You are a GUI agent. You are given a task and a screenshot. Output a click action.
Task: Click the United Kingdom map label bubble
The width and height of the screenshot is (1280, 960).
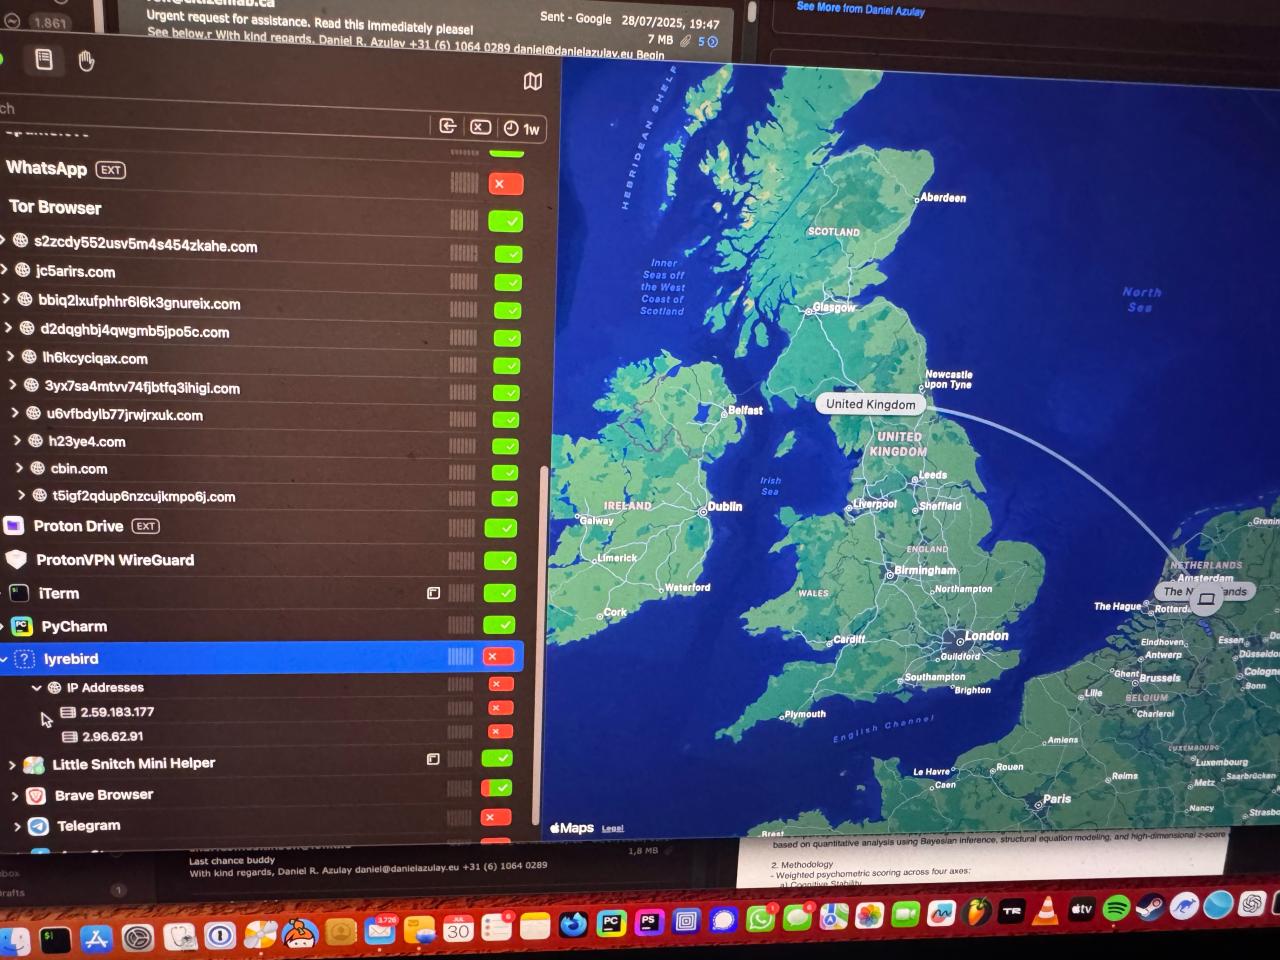pyautogui.click(x=870, y=404)
